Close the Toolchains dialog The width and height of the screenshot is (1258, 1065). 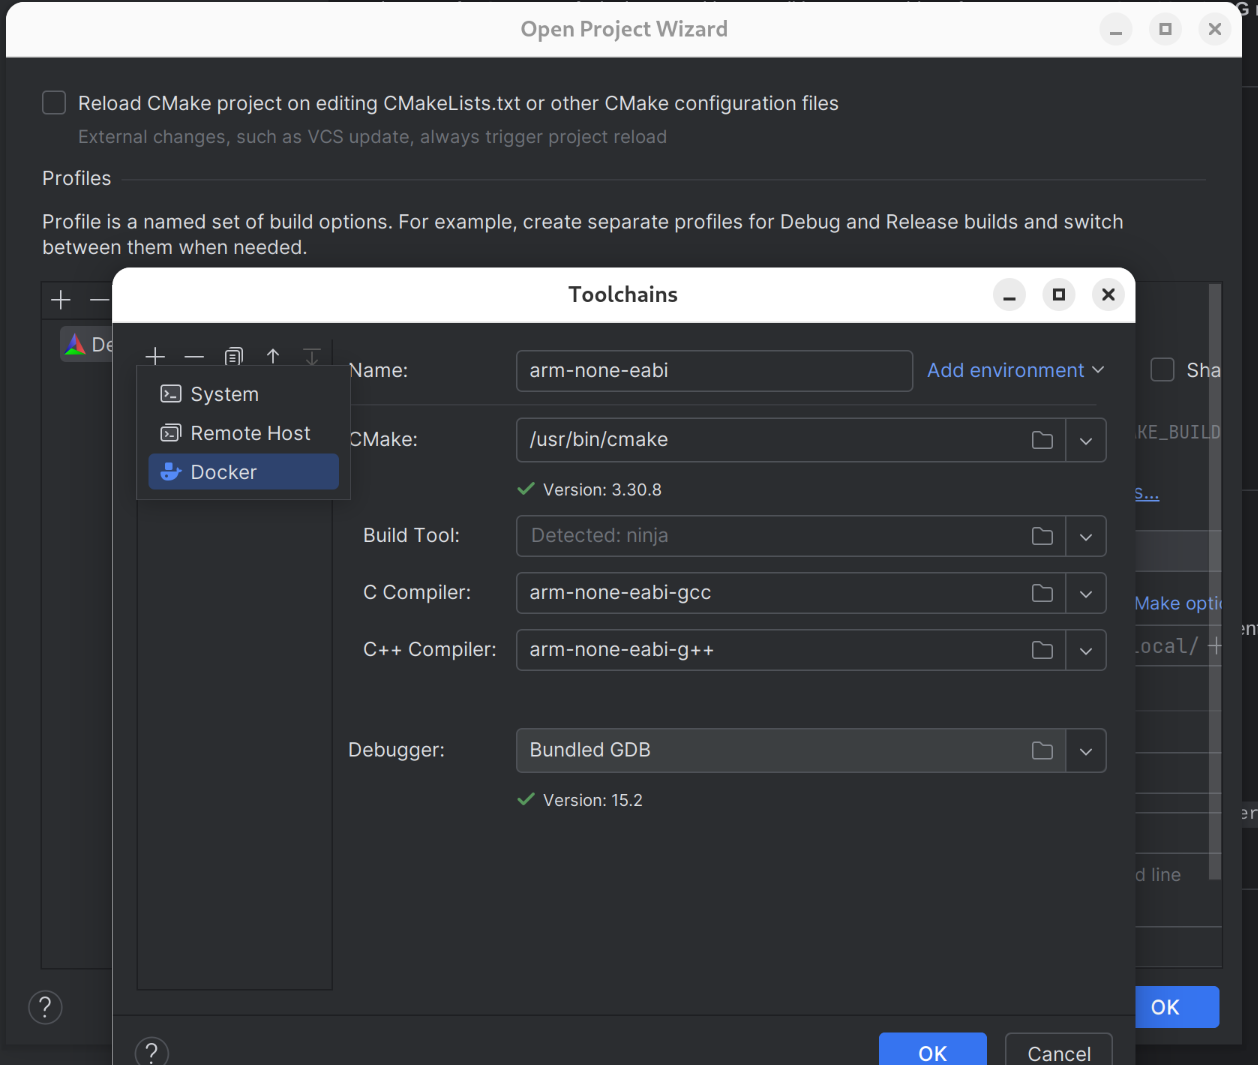[x=1108, y=295]
